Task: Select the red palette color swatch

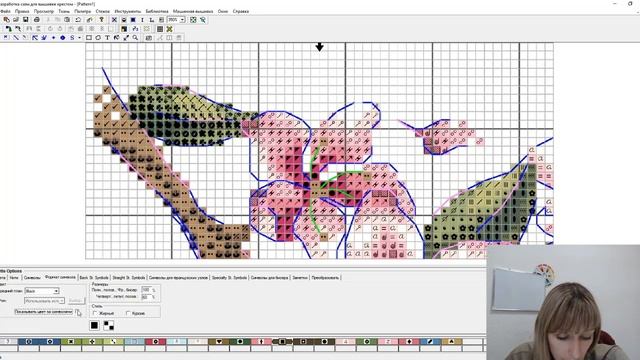Action: tap(156, 341)
